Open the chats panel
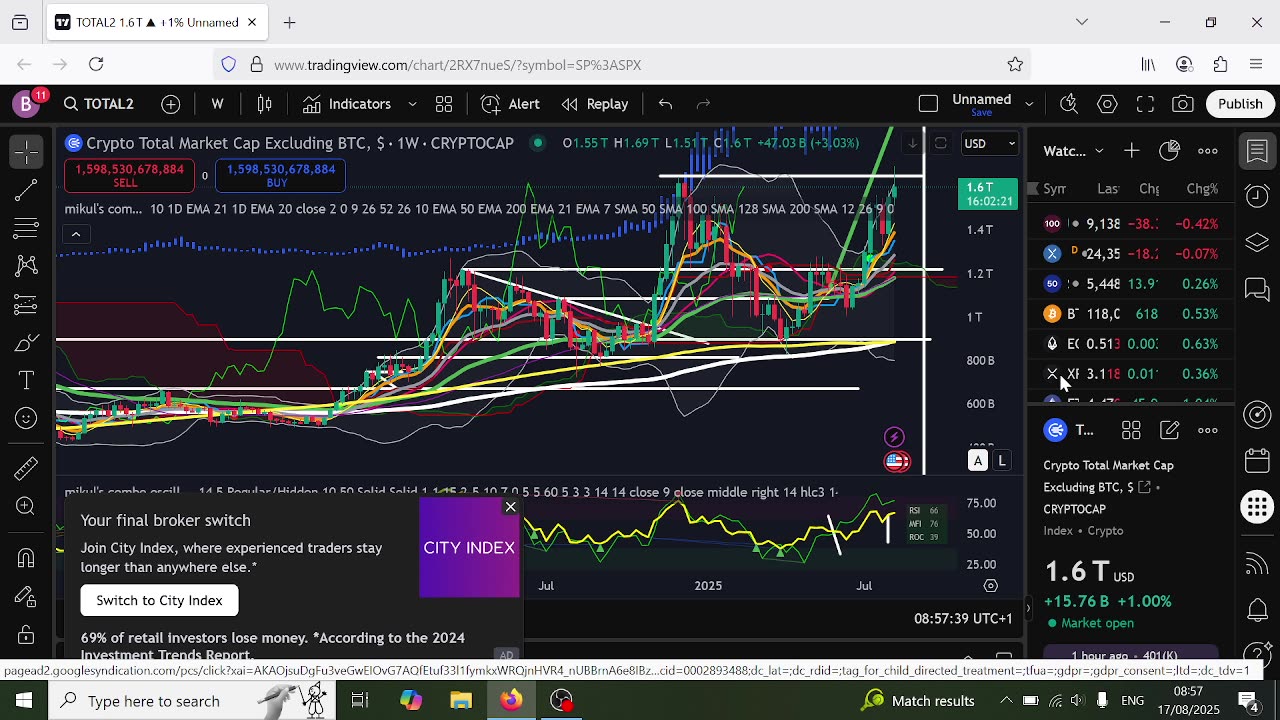This screenshot has height=720, width=1280. point(1257,290)
